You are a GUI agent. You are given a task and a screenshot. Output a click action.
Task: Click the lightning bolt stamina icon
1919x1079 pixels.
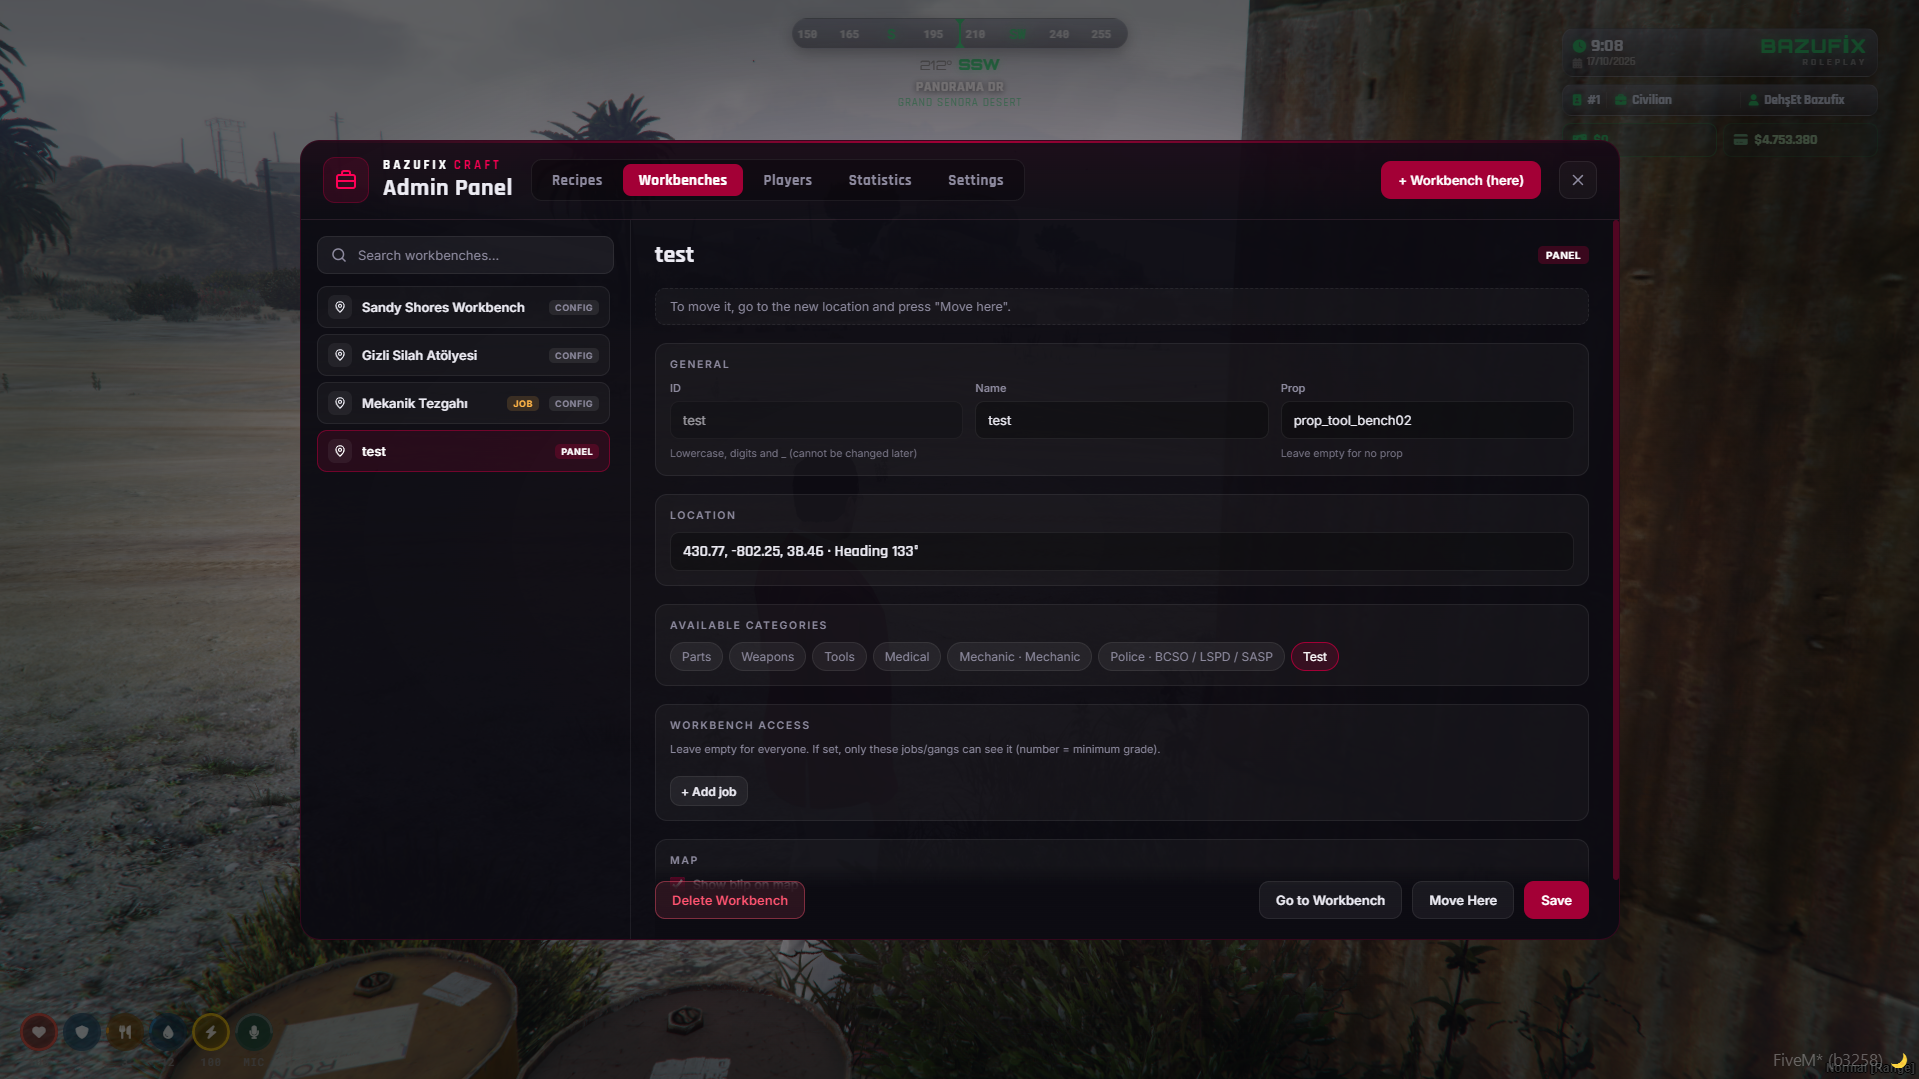211,1032
